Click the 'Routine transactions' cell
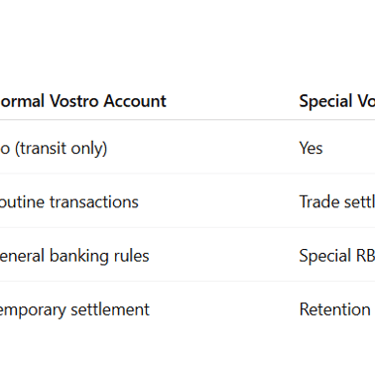The height and width of the screenshot is (366, 375). tap(69, 202)
